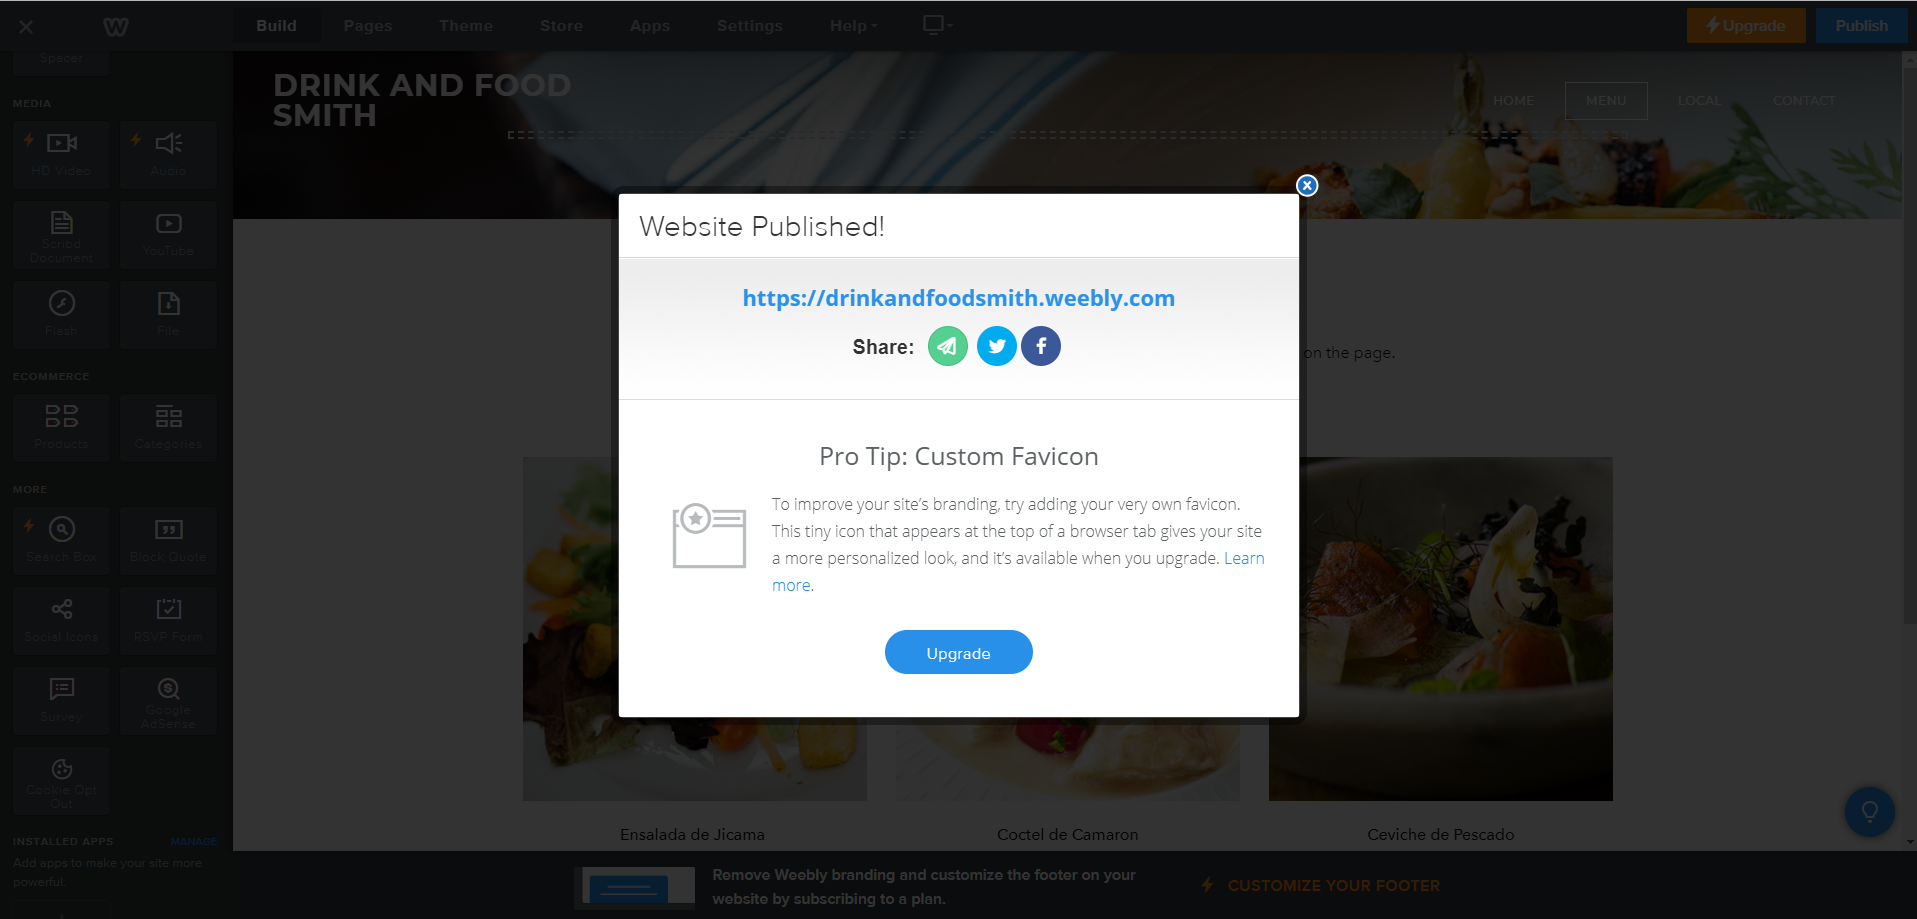Select the Social Icons element
Viewport: 1917px width, 919px height.
click(62, 620)
